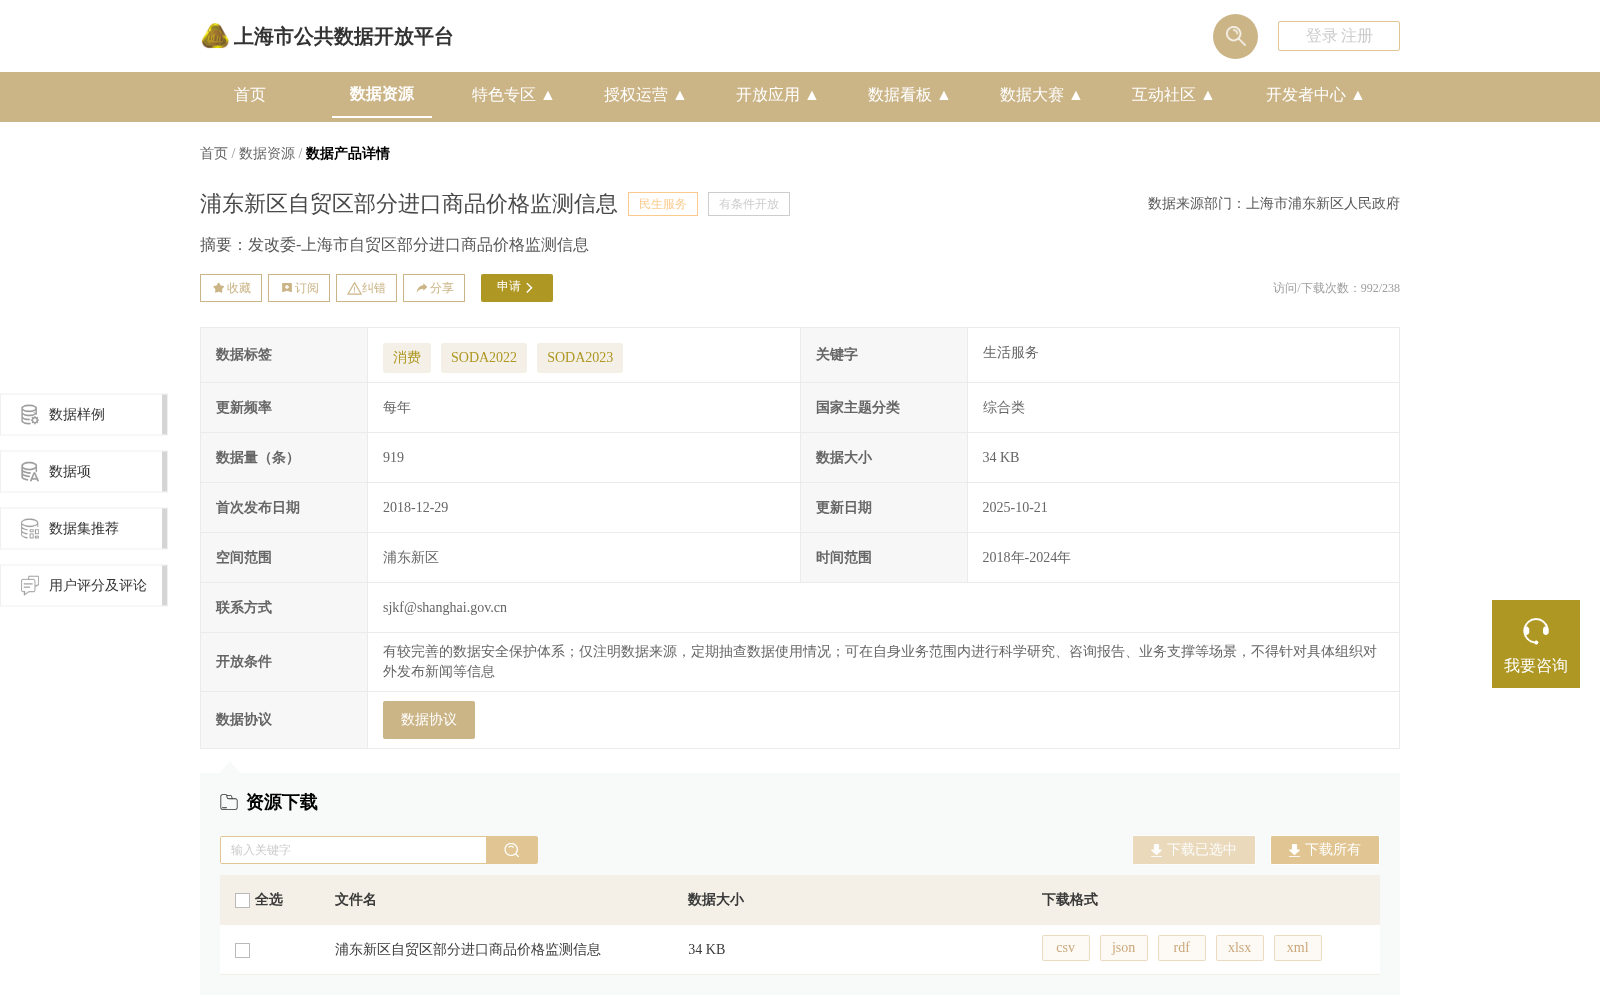Click the 生活服务 keyword value

[x=1011, y=353]
